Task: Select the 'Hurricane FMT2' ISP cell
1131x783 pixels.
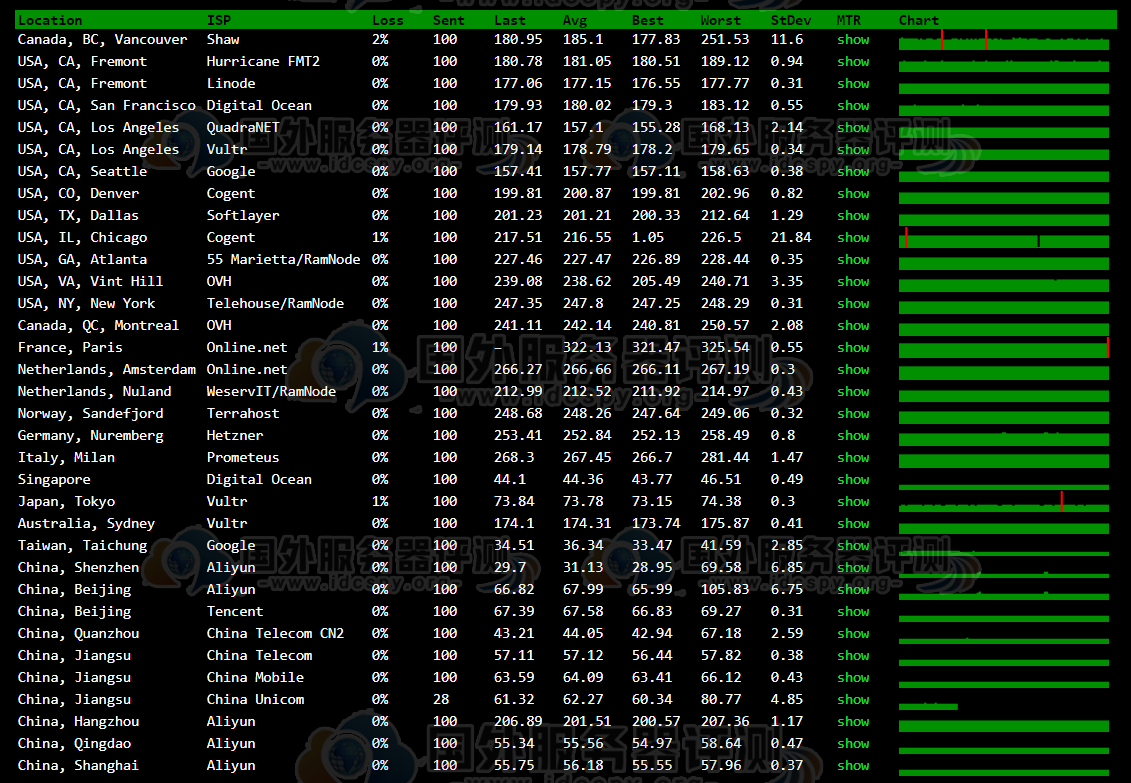Action: (x=263, y=62)
